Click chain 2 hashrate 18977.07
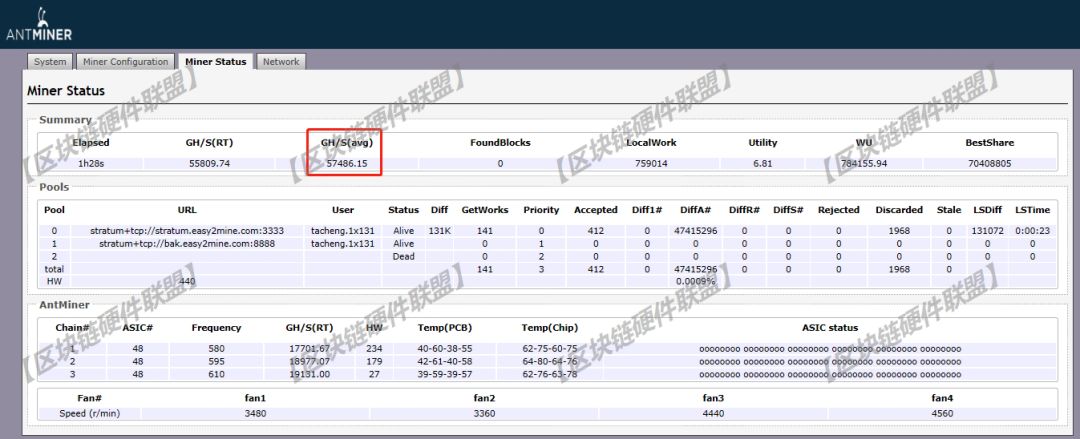This screenshot has height=439, width=1080. 309,361
